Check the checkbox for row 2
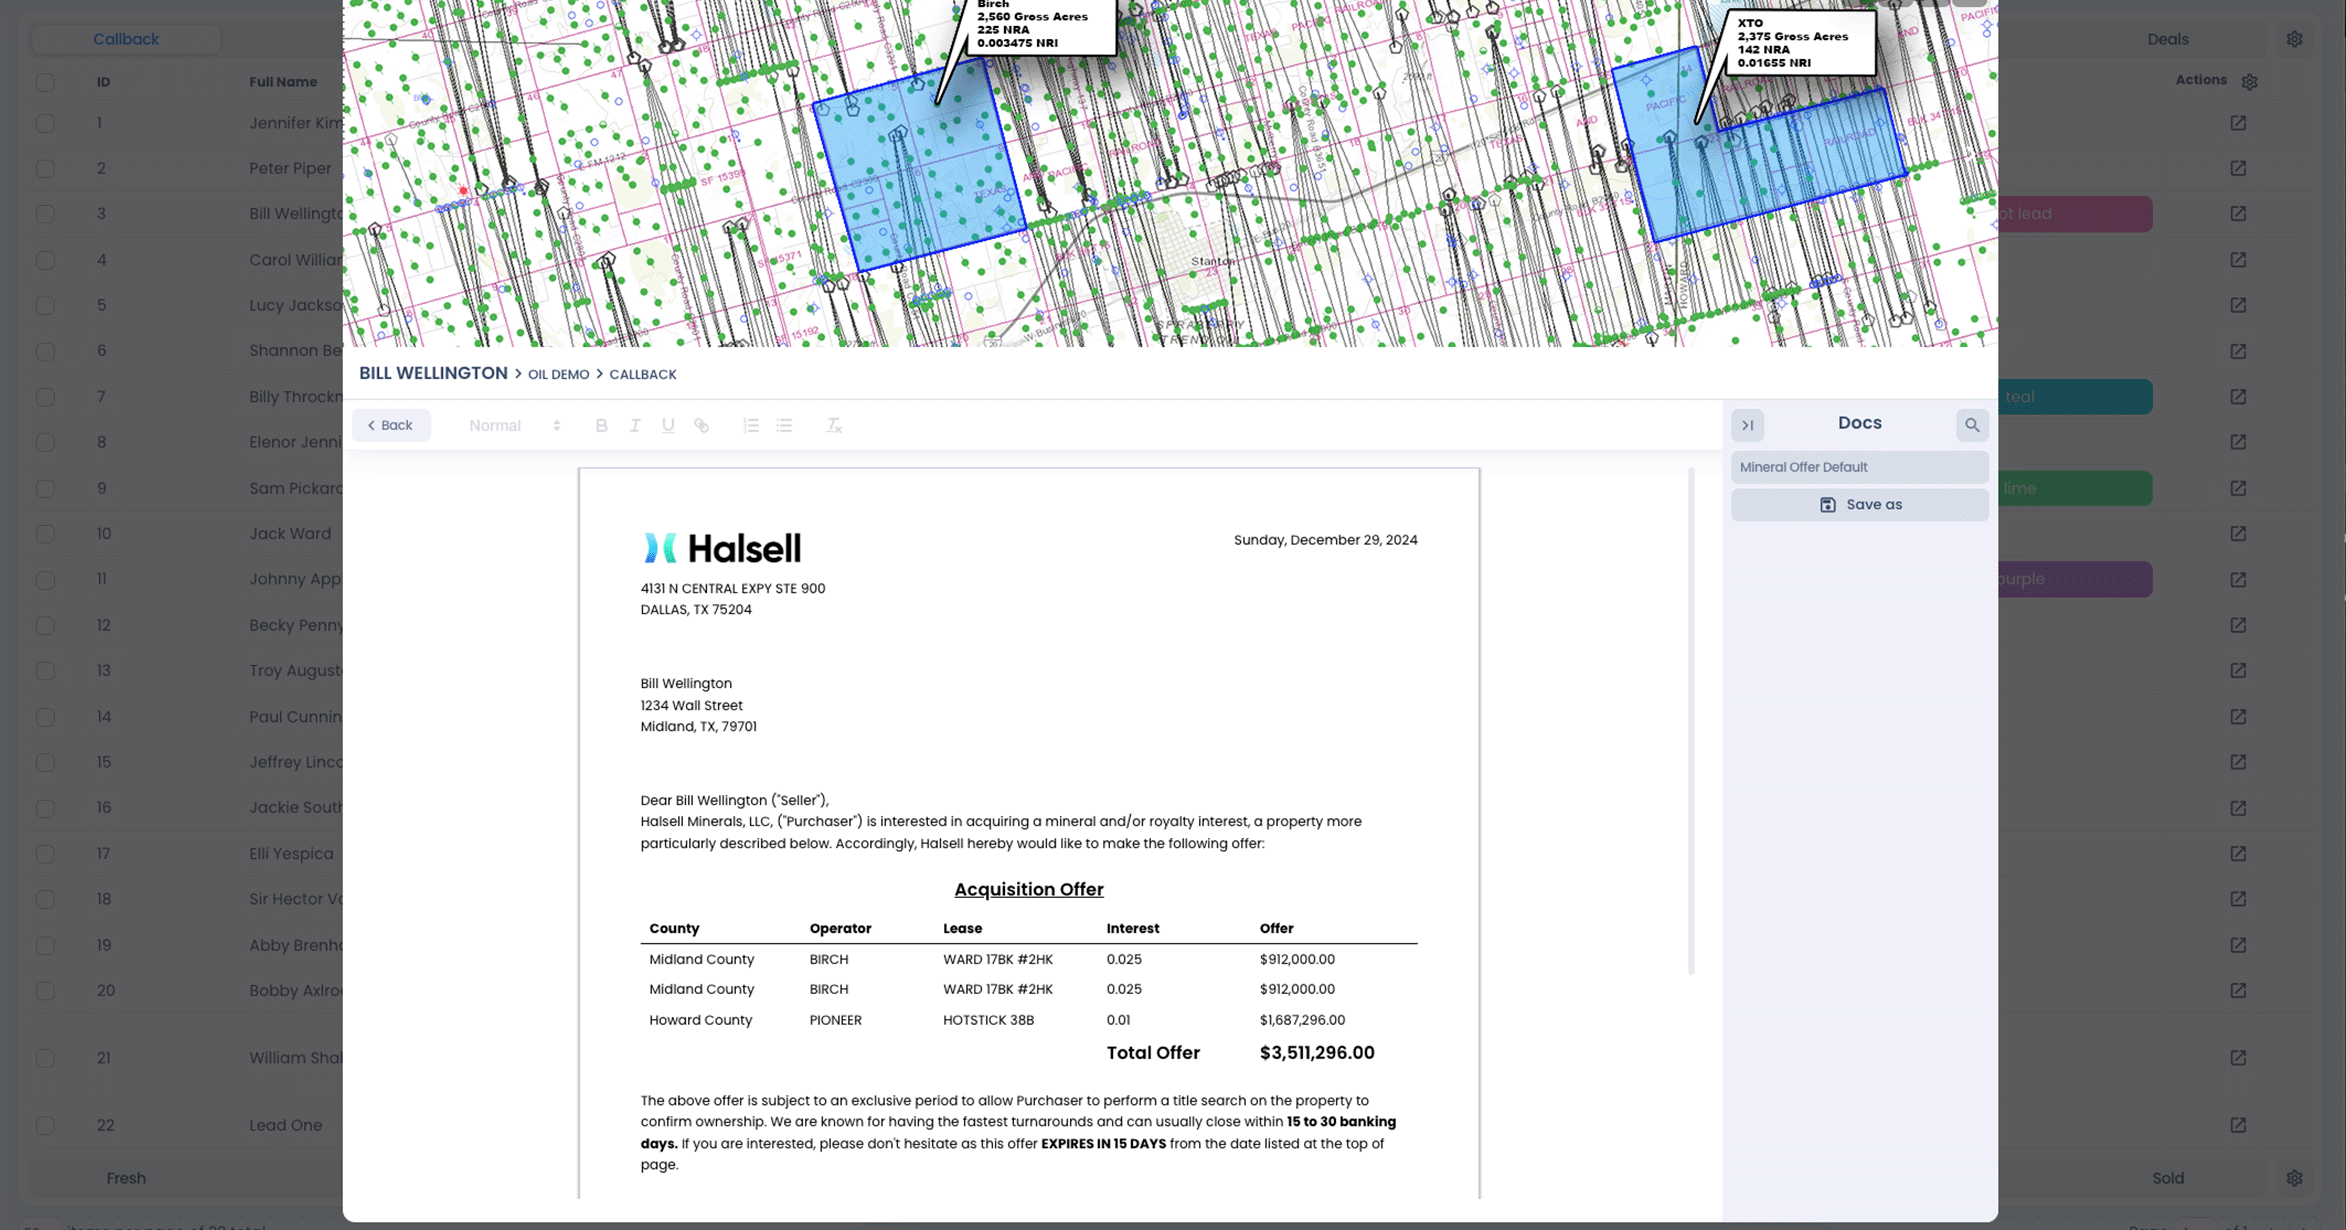The height and width of the screenshot is (1230, 2346). click(x=45, y=168)
